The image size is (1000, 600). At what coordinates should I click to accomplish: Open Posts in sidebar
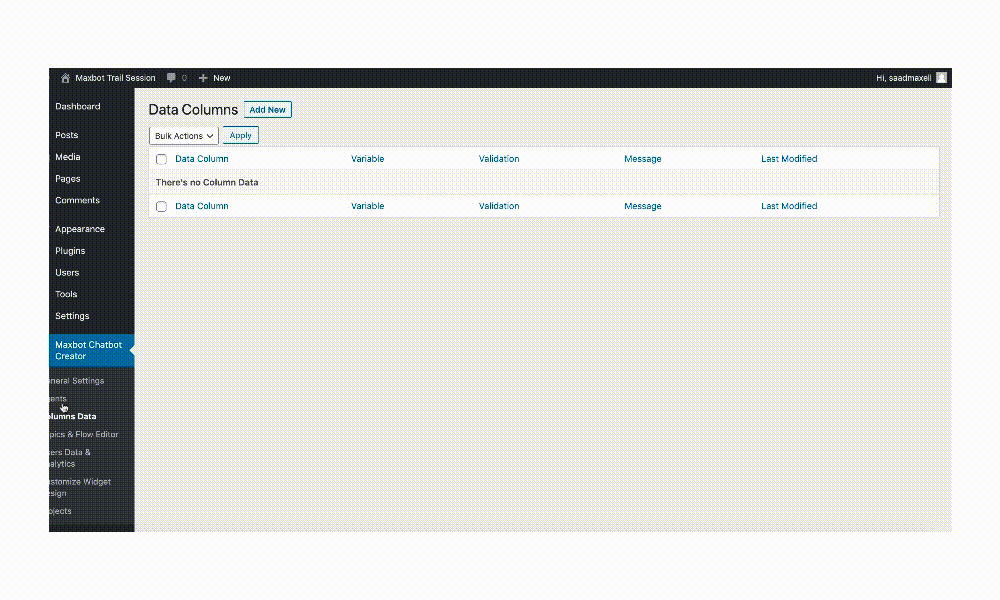tap(66, 135)
